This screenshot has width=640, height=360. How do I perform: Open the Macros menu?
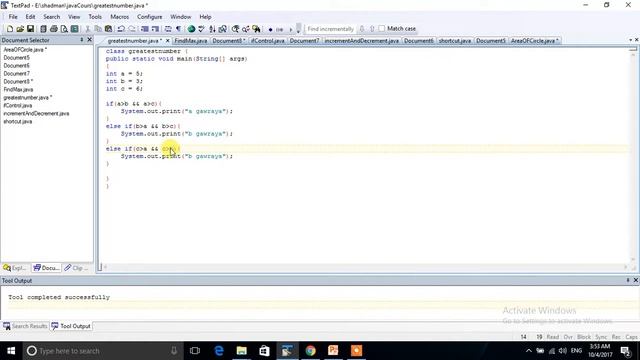120,17
